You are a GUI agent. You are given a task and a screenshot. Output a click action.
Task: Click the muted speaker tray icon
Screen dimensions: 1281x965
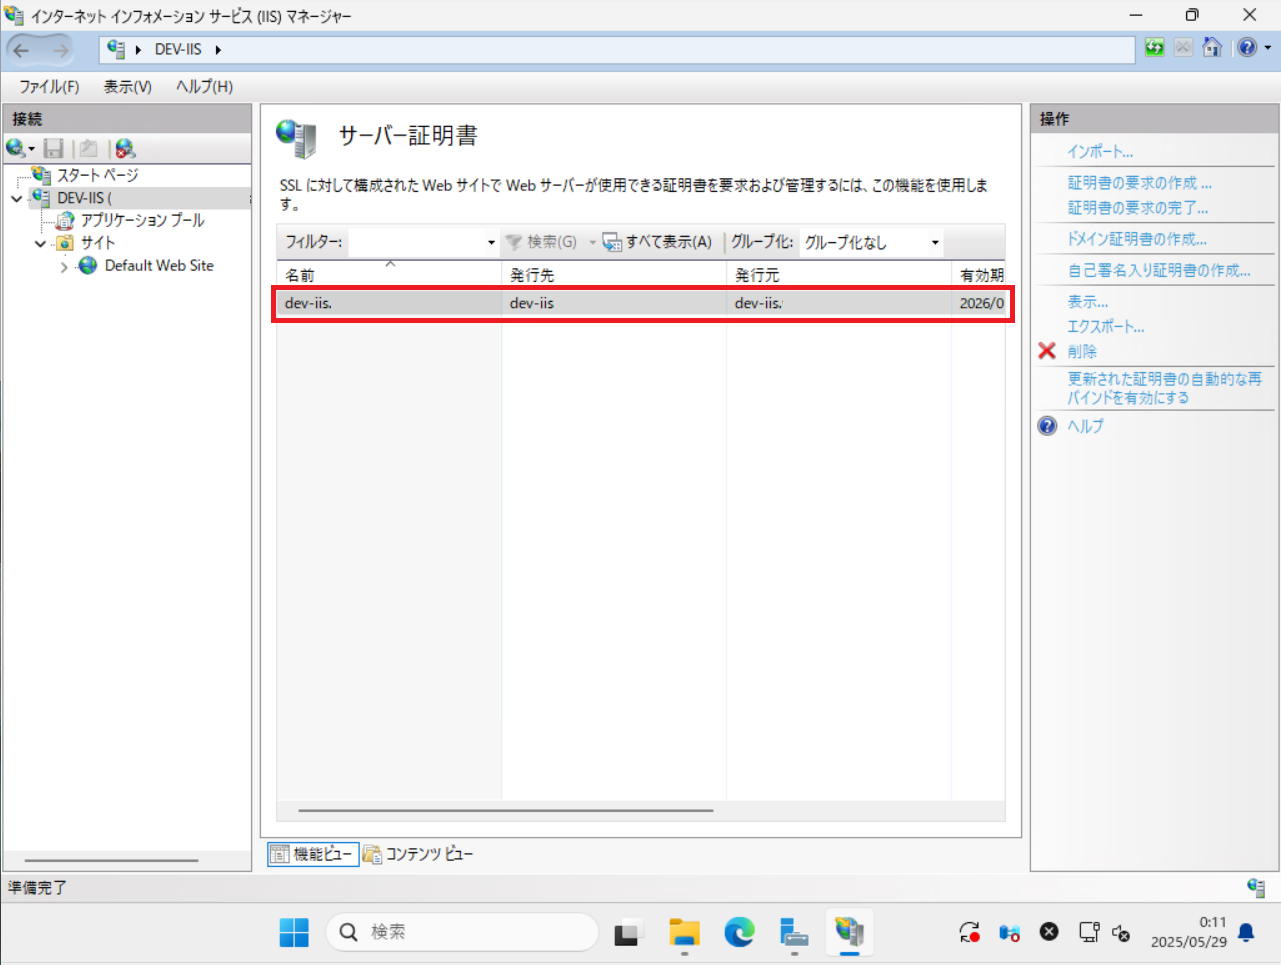click(x=1121, y=932)
